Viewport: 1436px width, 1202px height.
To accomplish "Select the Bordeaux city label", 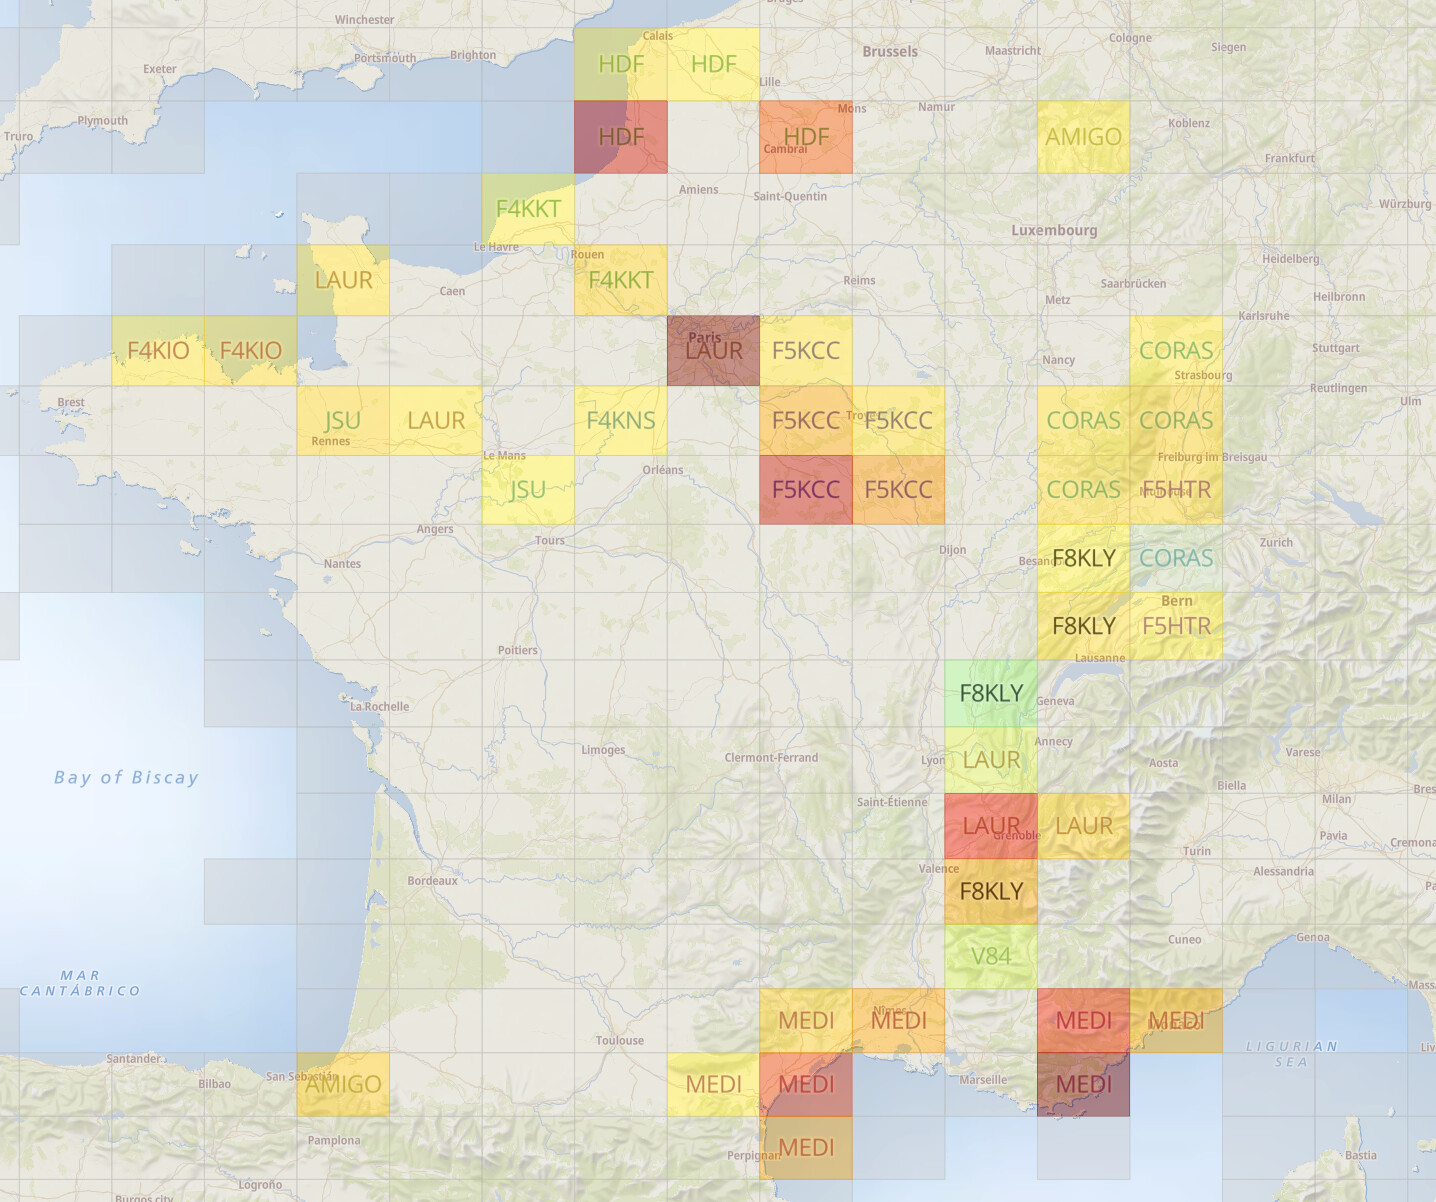I will pos(432,881).
